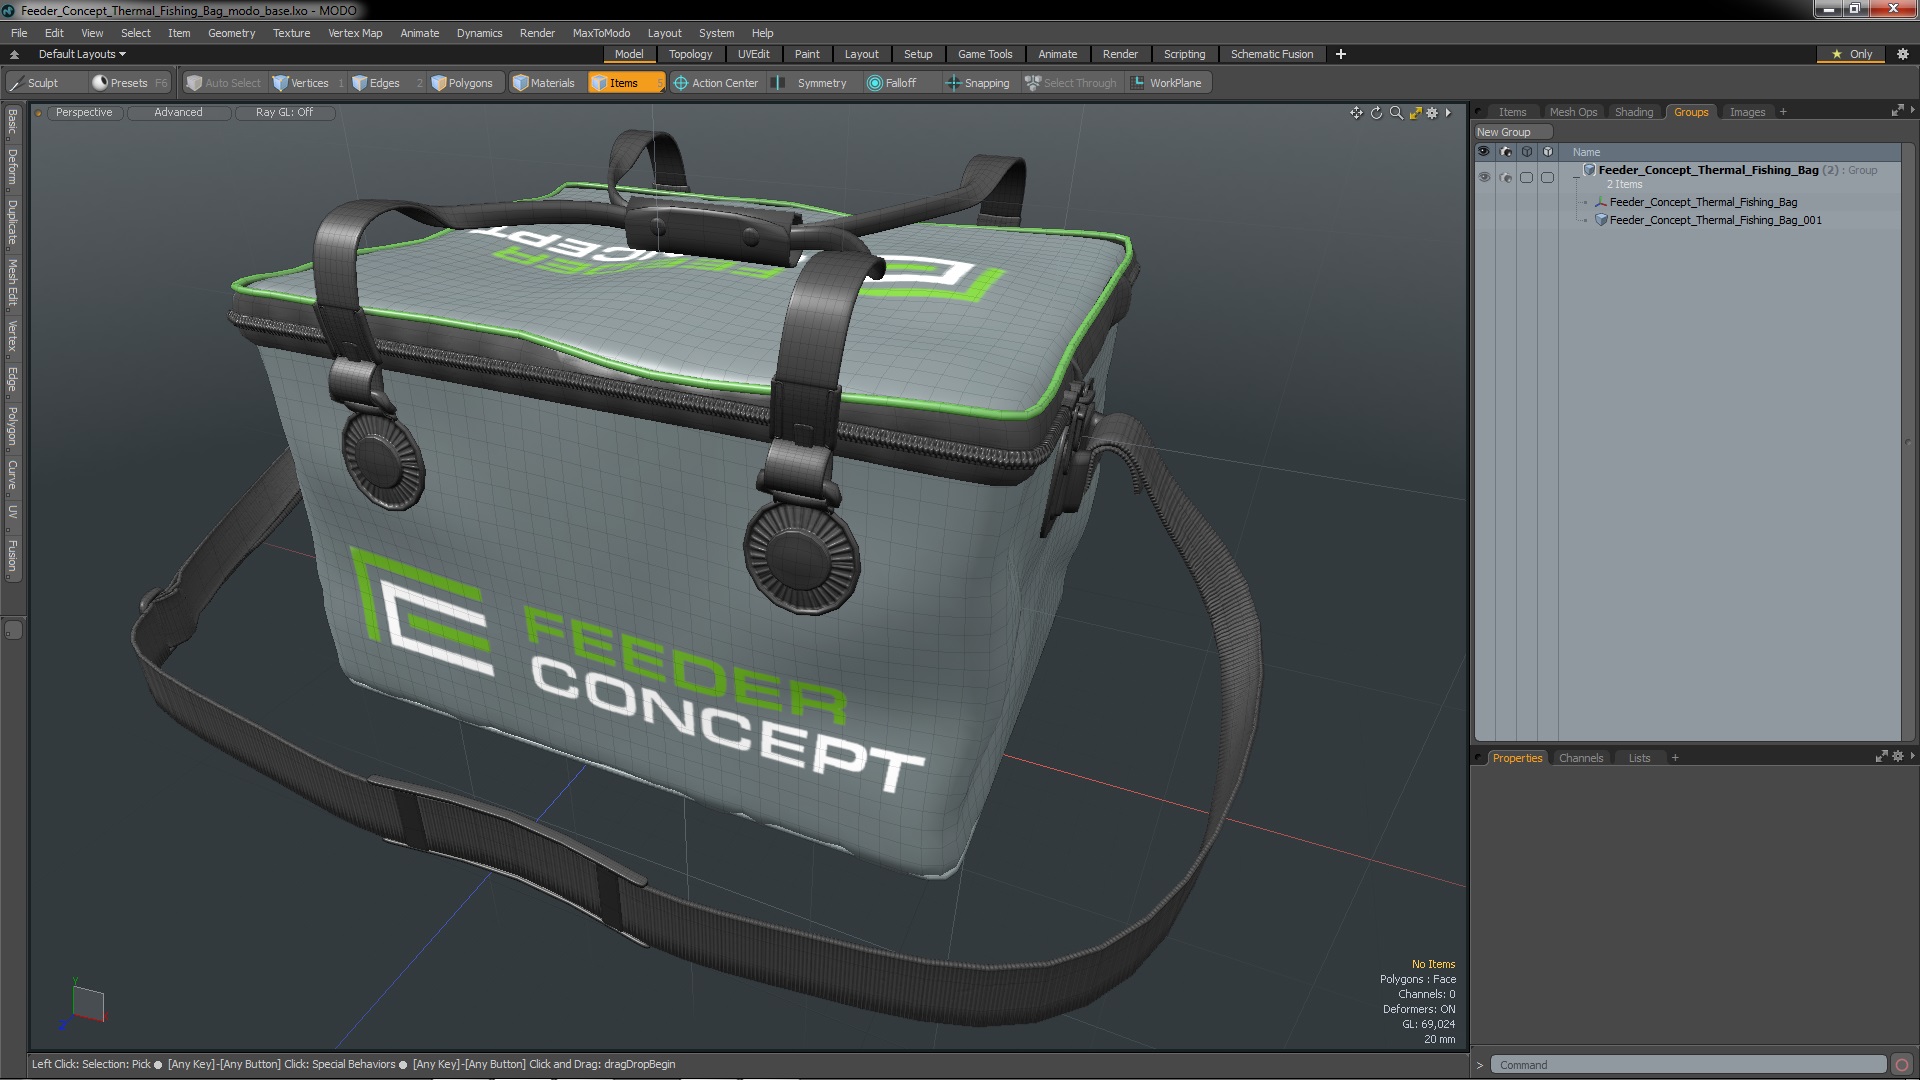Click Groups panel vertical scrollbar
Image resolution: width=1920 pixels, height=1080 pixels.
[1907, 443]
